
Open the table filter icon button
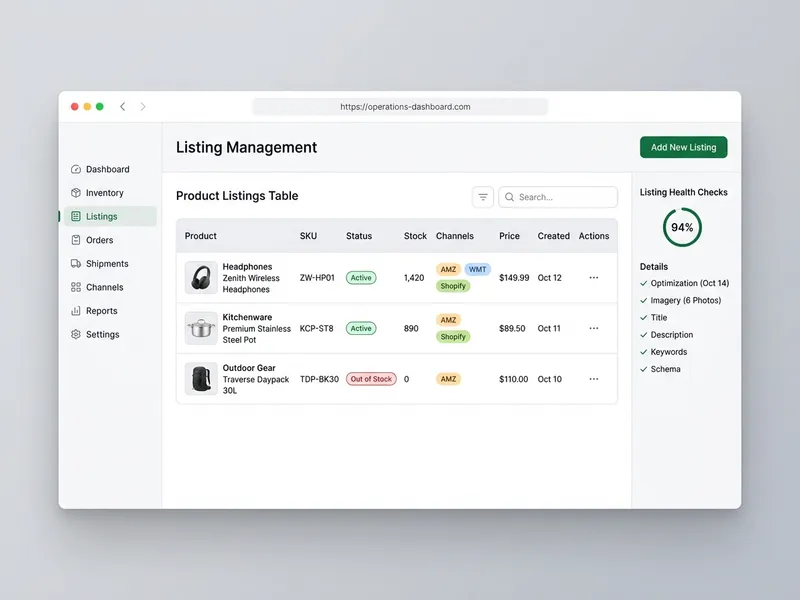483,197
